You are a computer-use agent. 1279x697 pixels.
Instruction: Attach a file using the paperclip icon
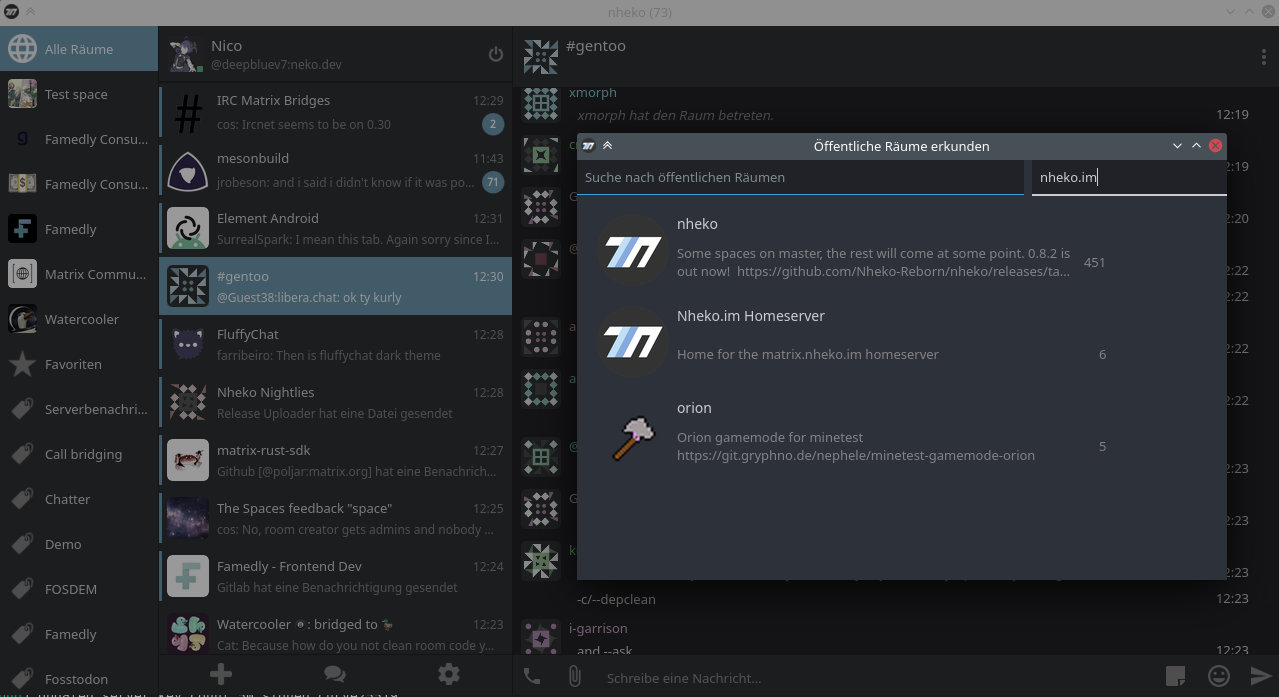click(x=575, y=677)
